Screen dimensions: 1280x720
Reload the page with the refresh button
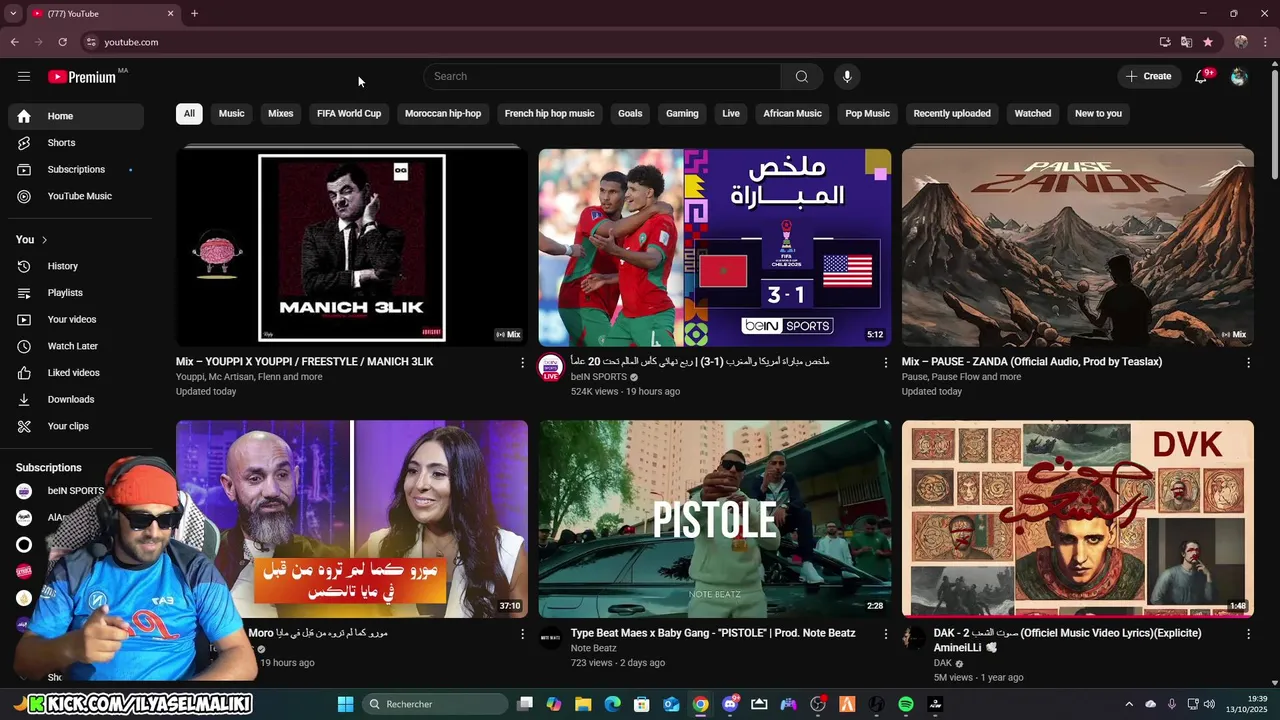pos(62,42)
